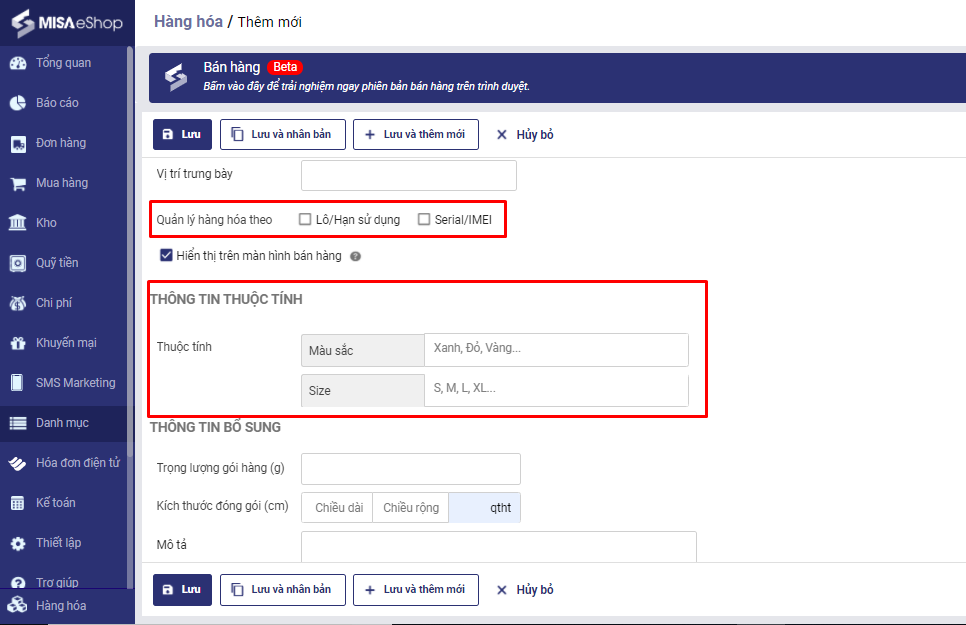Click the Beta badge

(x=285, y=67)
